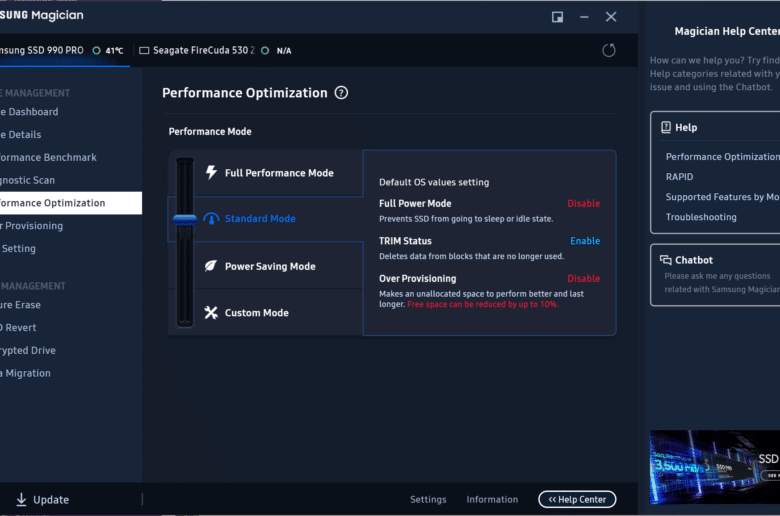
Task: Click the lightning bolt Full Performance icon
Action: (211, 173)
